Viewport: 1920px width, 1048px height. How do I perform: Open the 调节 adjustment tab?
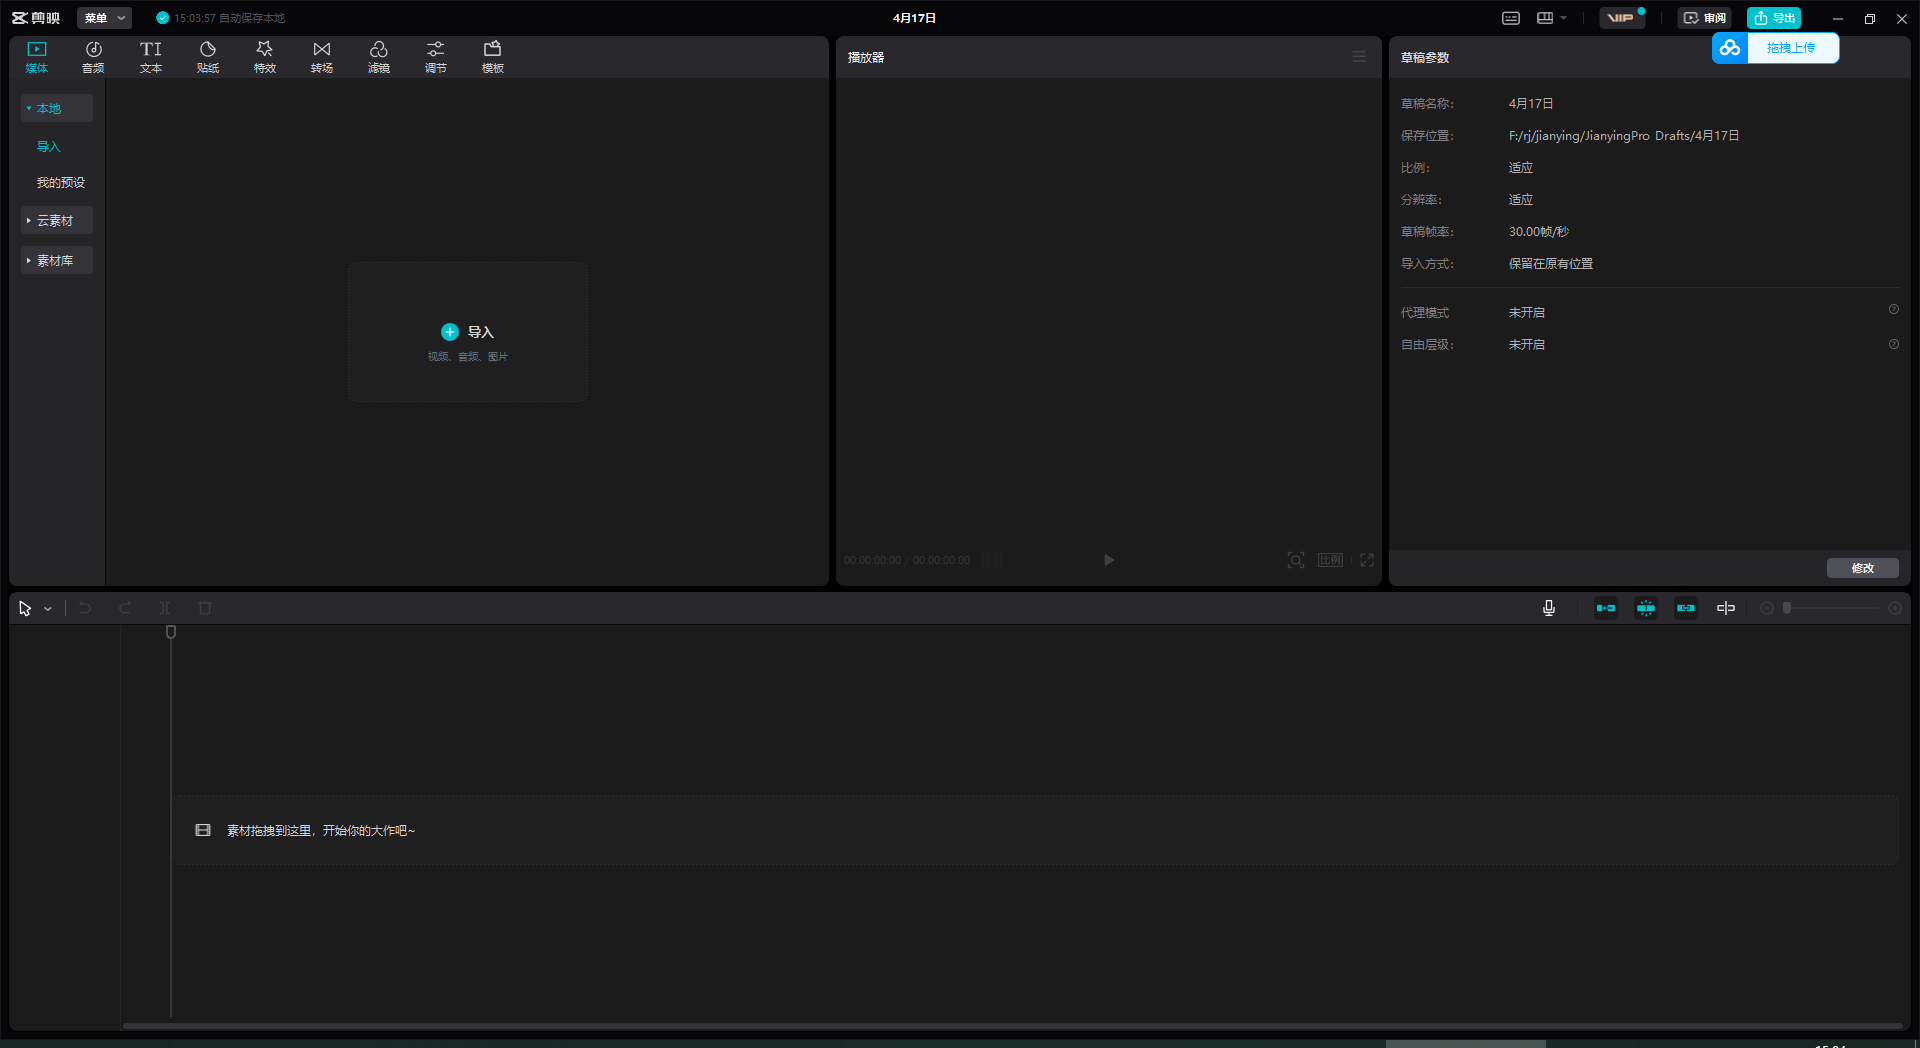pyautogui.click(x=436, y=57)
